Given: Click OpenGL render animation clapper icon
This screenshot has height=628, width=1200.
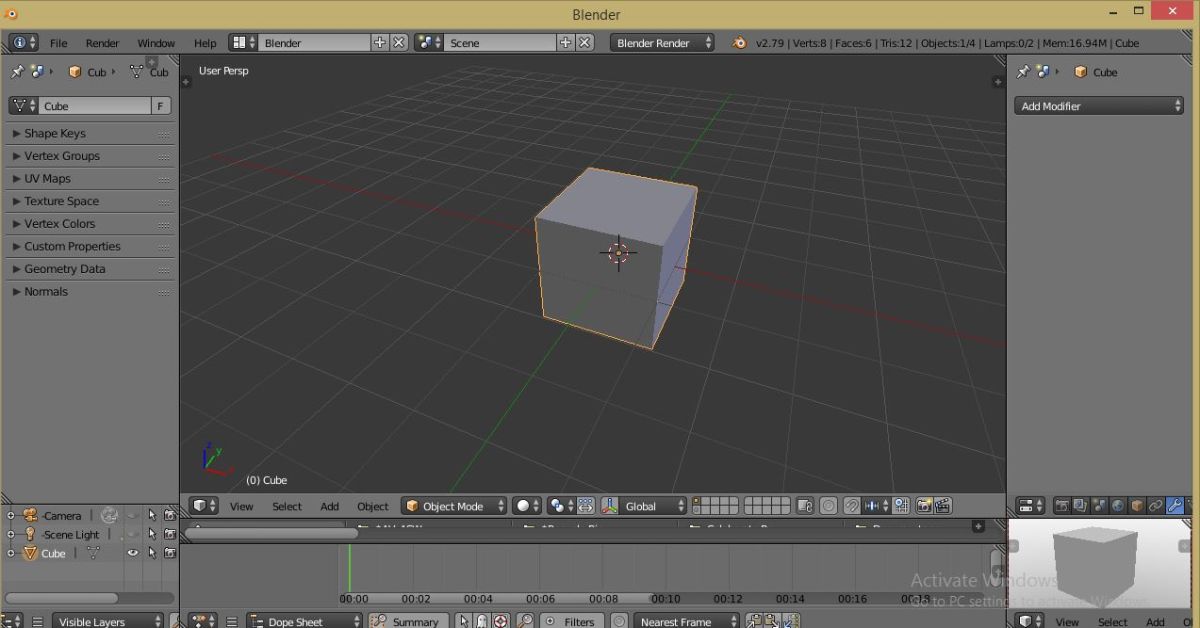Looking at the screenshot, I should click(942, 506).
